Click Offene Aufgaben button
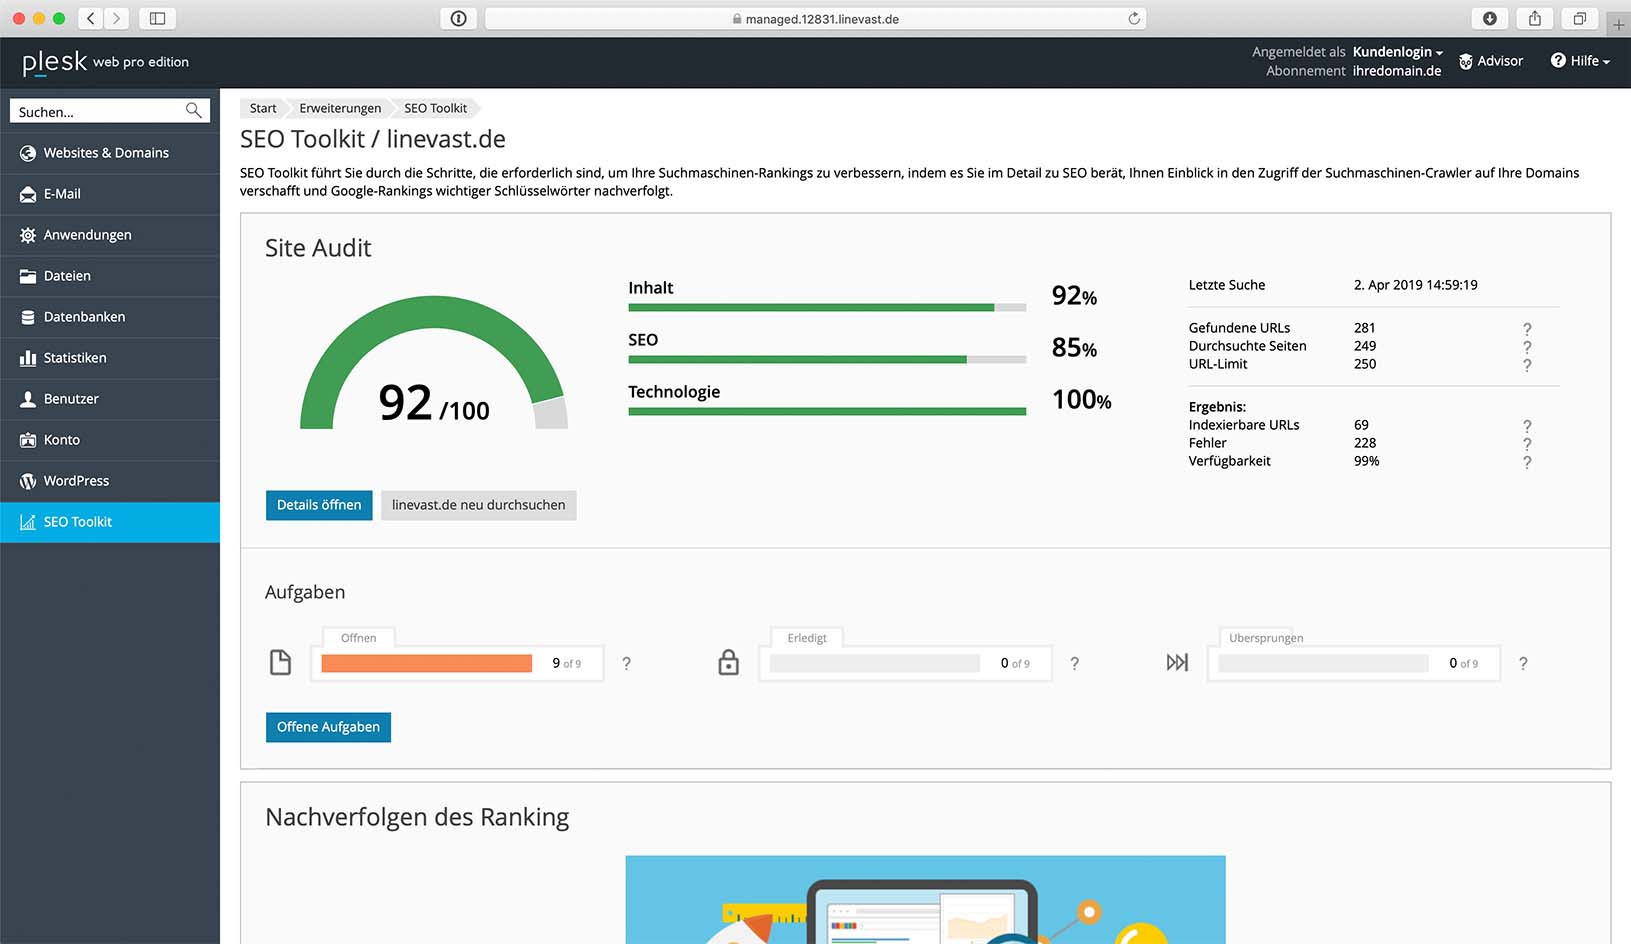The image size is (1631, 944). [x=328, y=727]
